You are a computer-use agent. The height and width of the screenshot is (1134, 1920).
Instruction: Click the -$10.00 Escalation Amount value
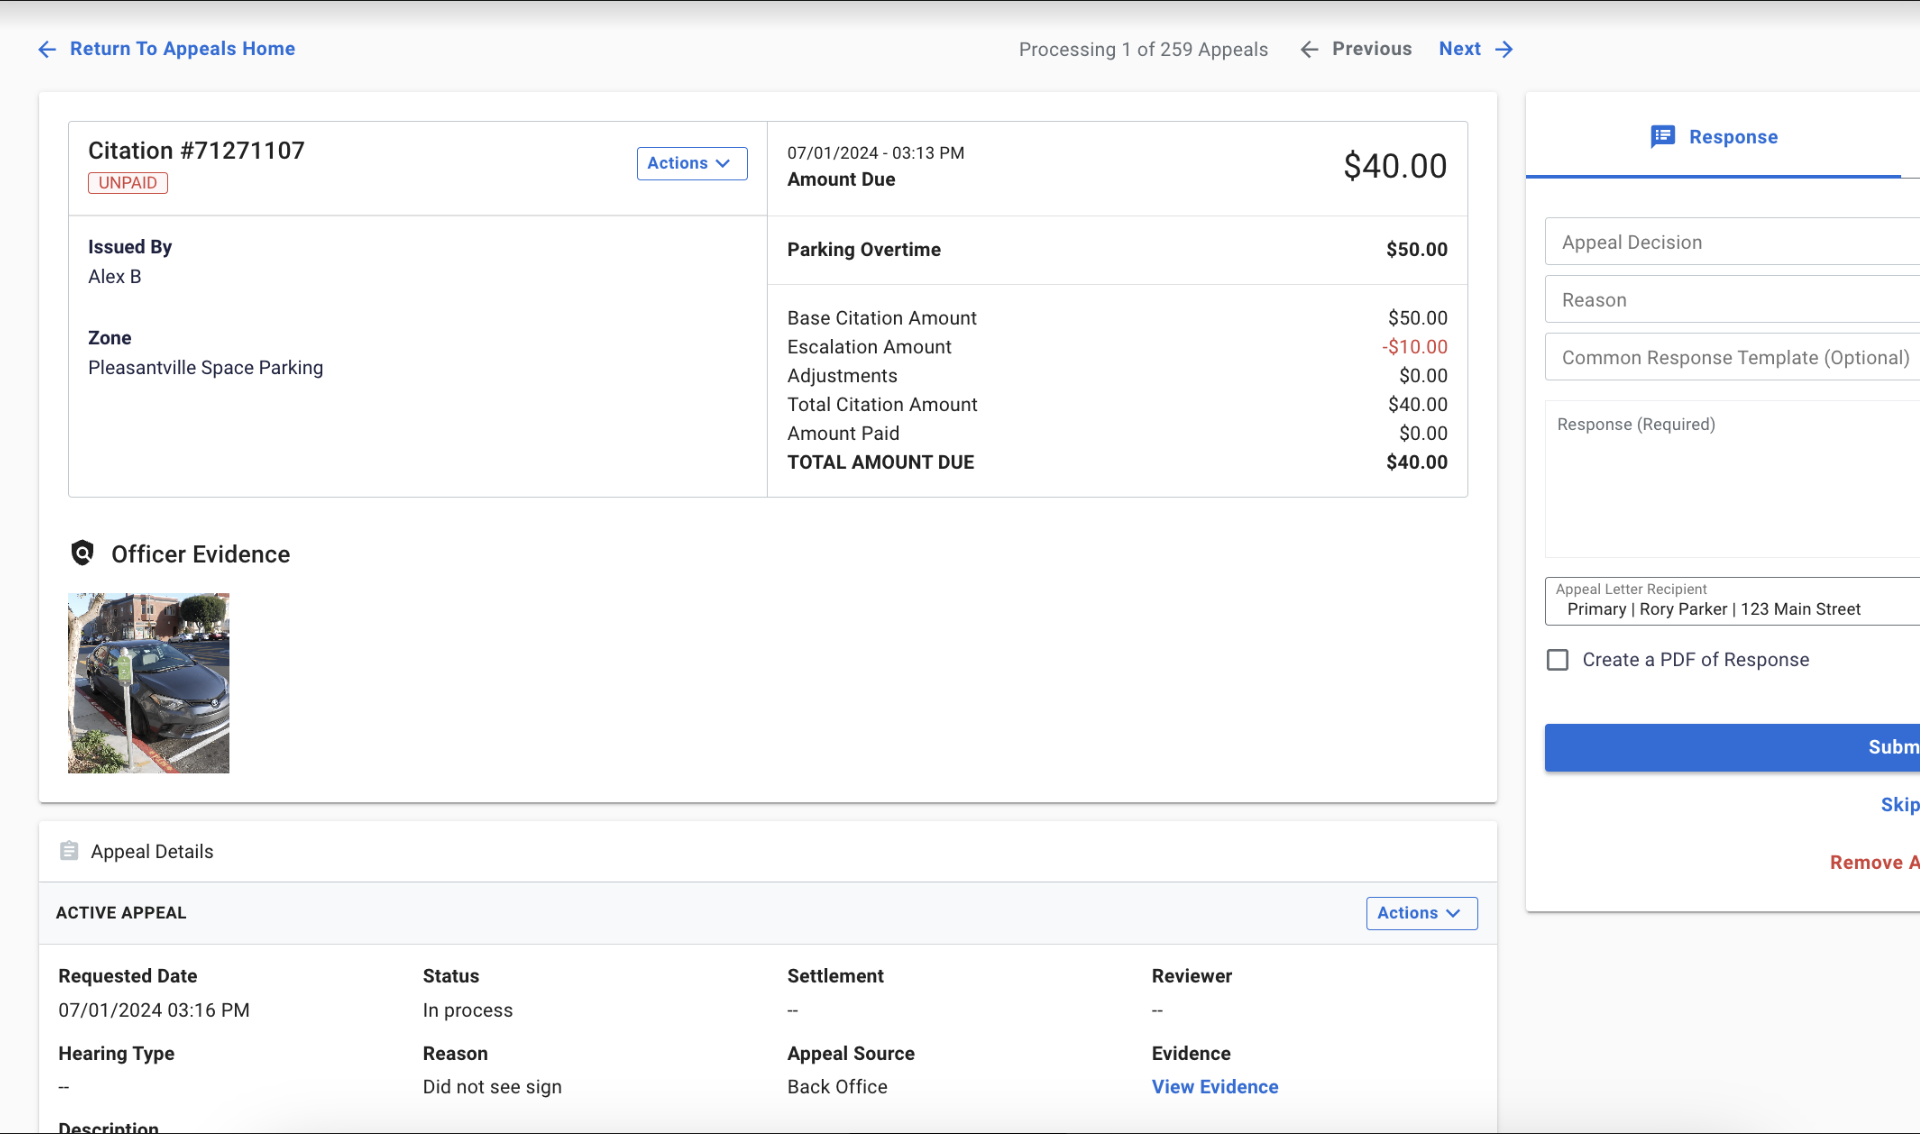[x=1414, y=347]
